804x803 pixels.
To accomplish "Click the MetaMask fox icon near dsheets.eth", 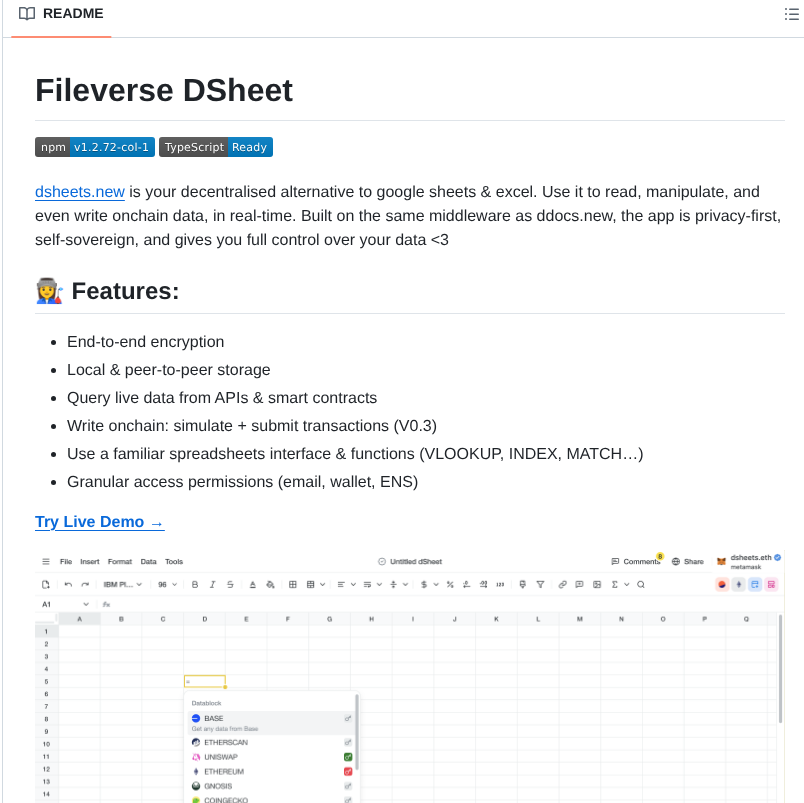I will tap(721, 561).
